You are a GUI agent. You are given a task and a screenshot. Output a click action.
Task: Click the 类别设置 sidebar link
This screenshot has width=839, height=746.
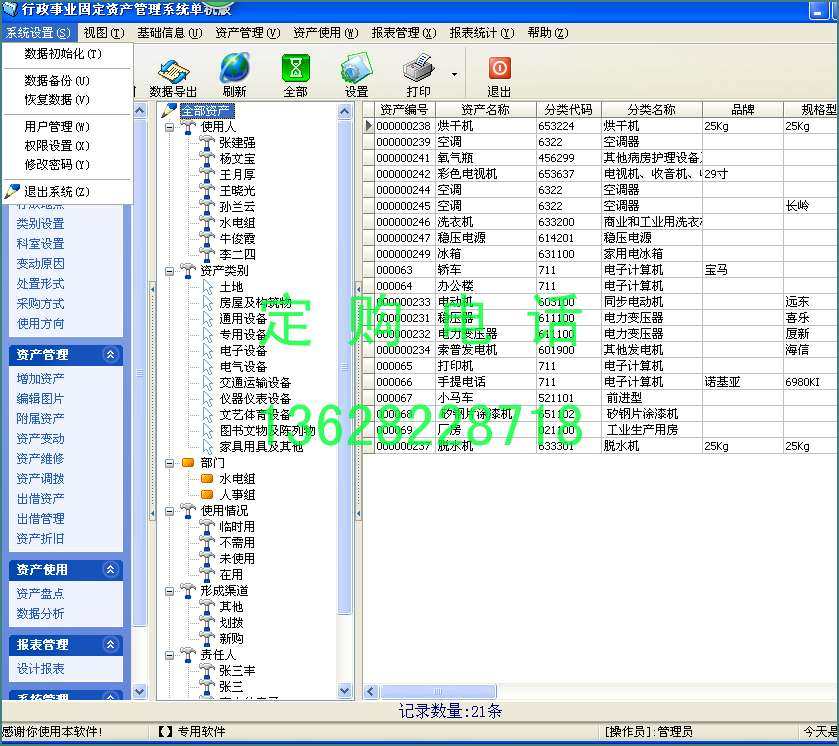[x=40, y=224]
